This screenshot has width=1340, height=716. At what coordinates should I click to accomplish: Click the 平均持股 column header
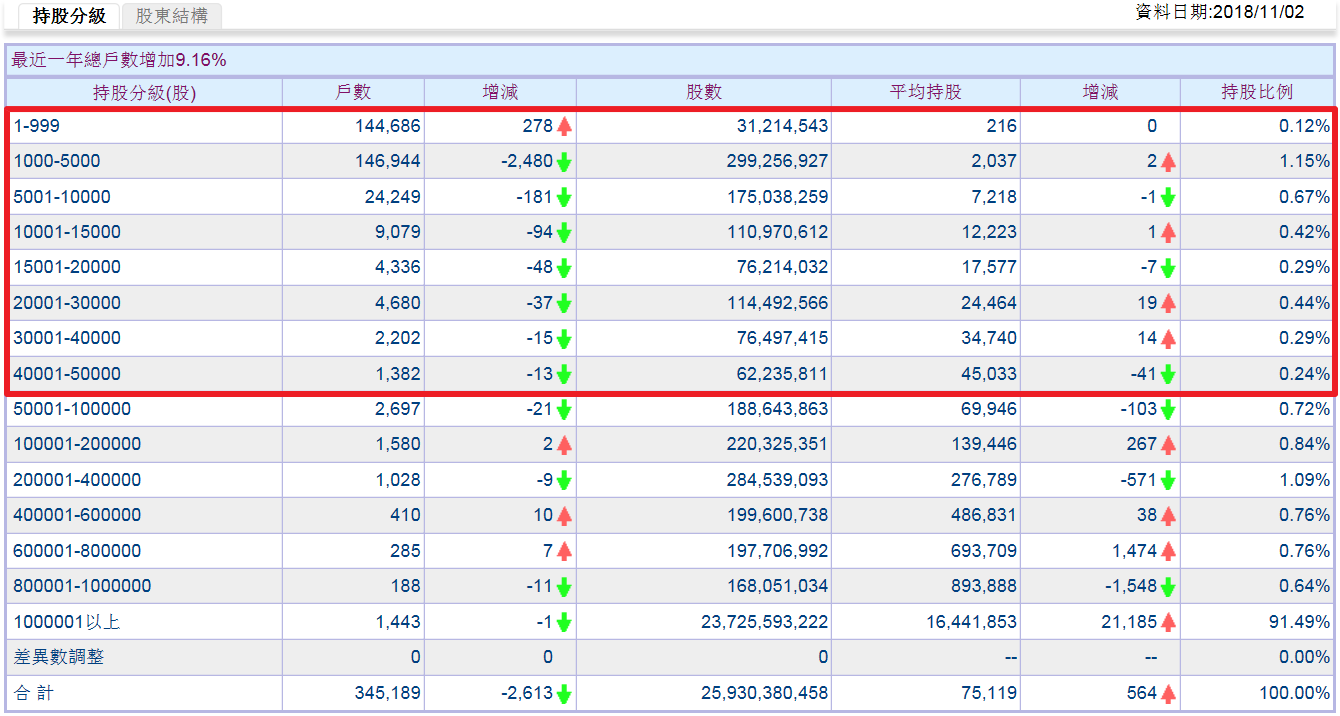click(x=925, y=92)
